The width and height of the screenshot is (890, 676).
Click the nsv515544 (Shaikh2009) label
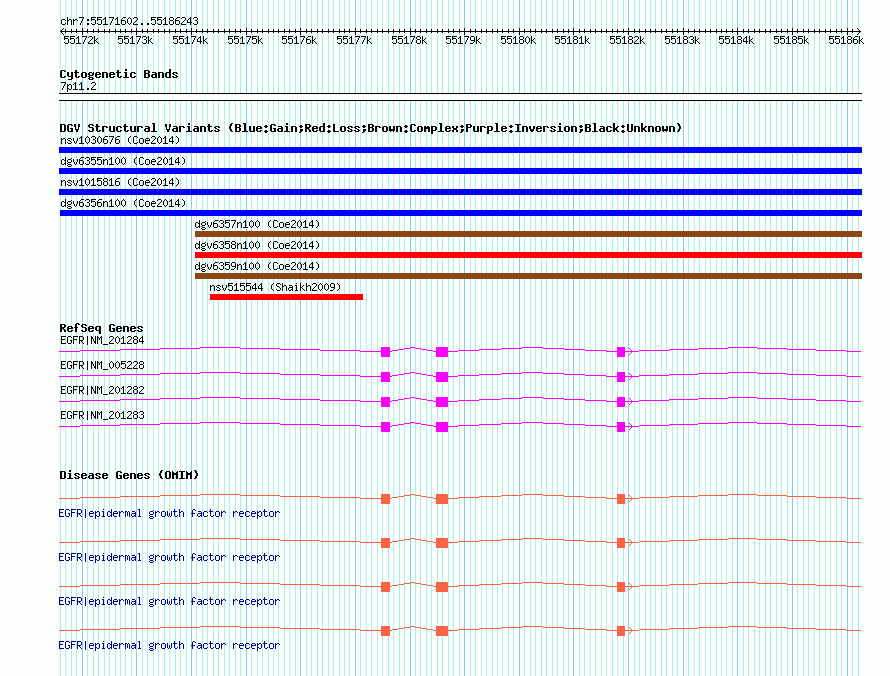tap(275, 287)
